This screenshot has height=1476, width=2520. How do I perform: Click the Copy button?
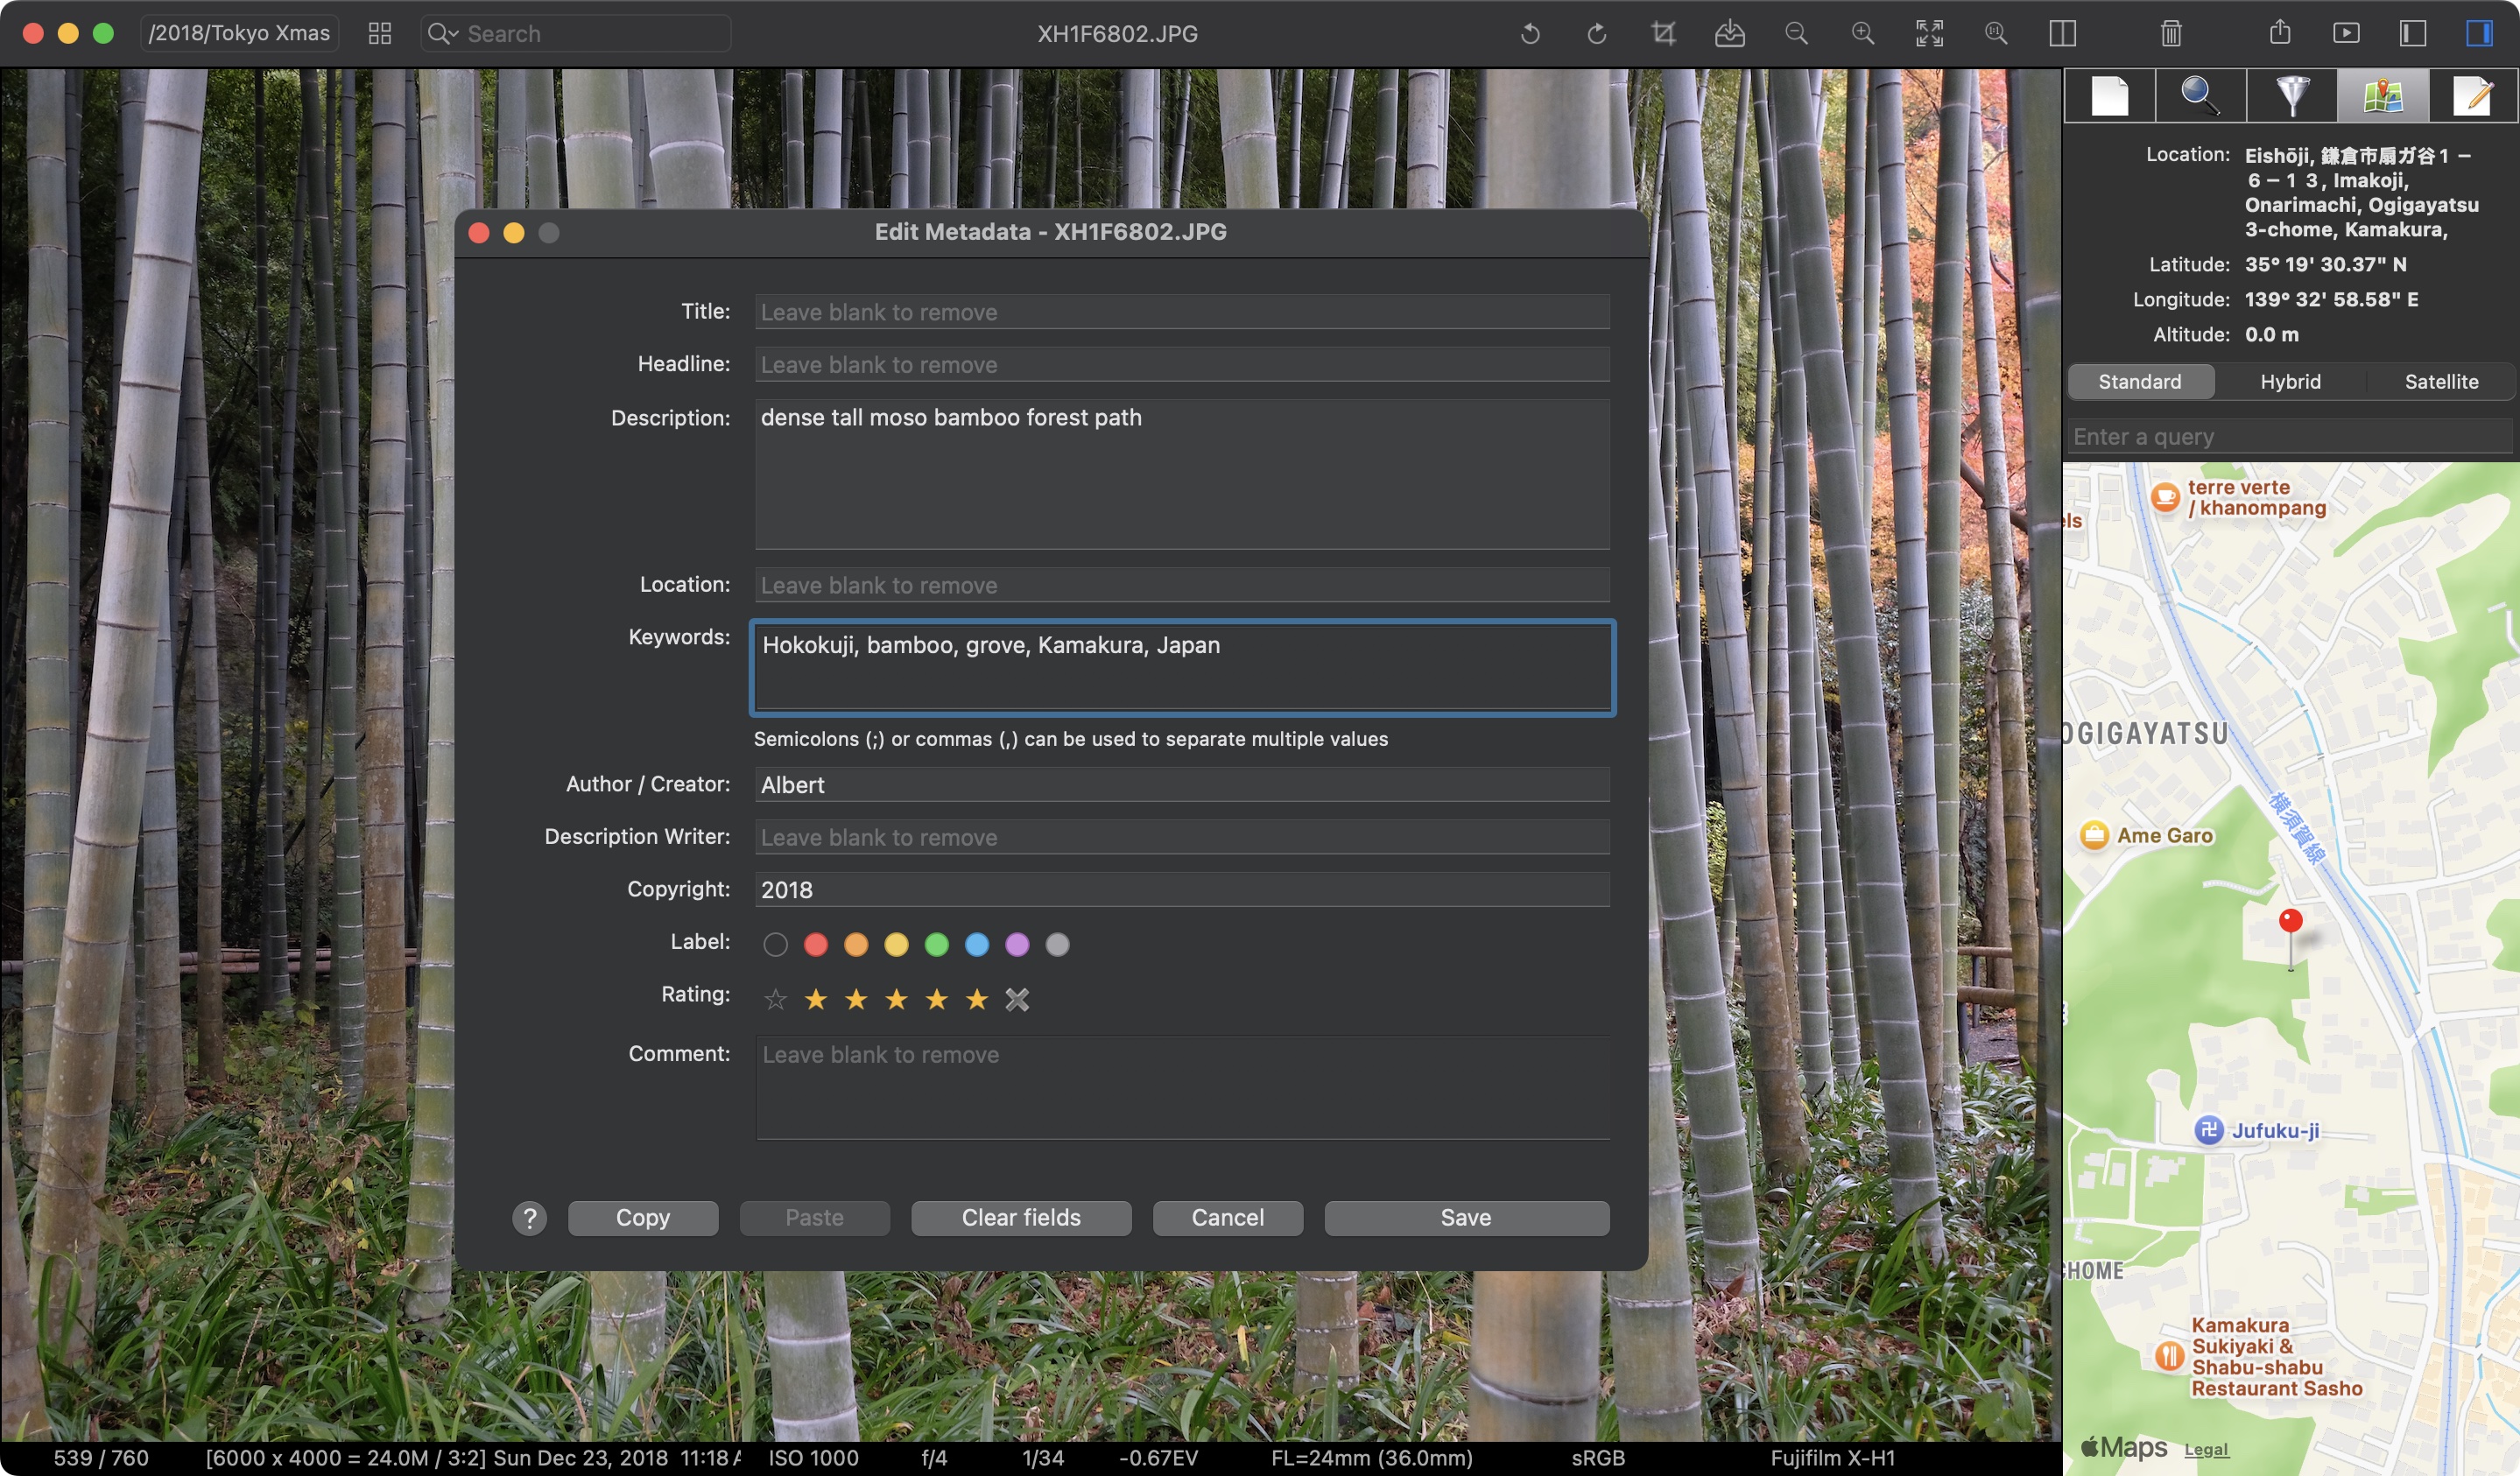coord(643,1218)
